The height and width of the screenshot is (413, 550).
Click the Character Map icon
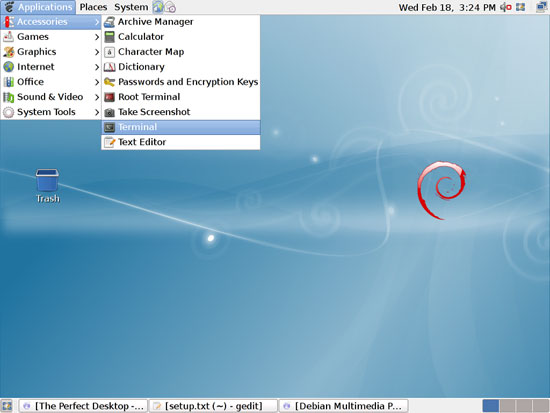(x=109, y=52)
